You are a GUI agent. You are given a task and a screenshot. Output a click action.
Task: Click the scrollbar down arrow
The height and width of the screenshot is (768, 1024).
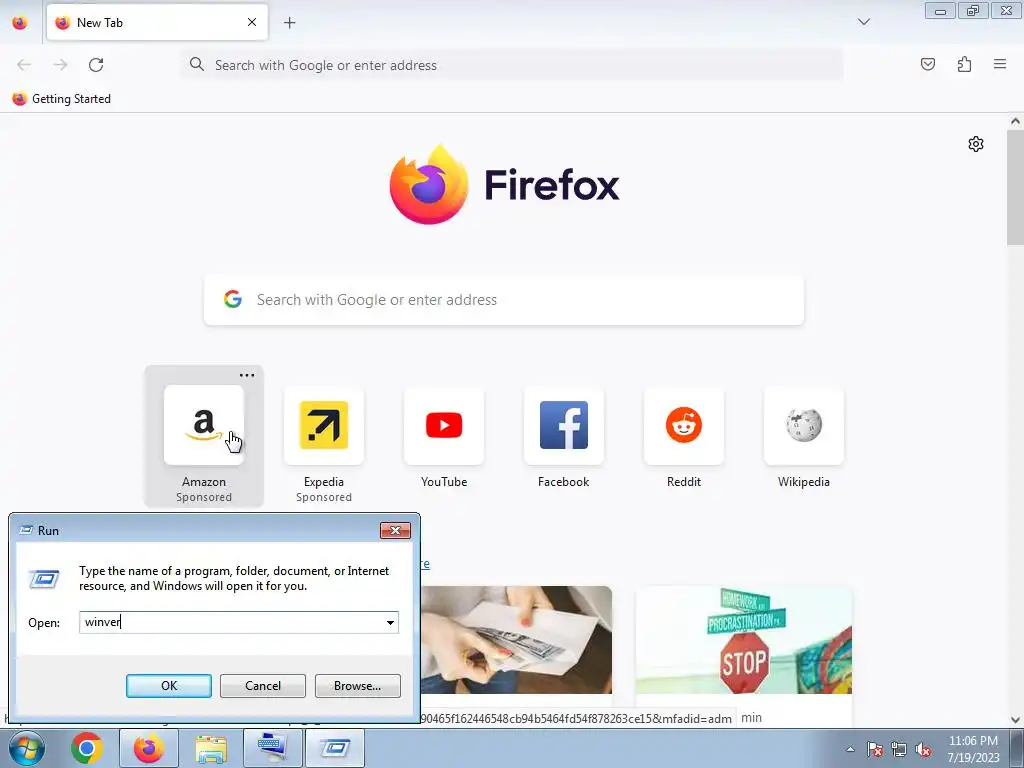(x=1015, y=720)
